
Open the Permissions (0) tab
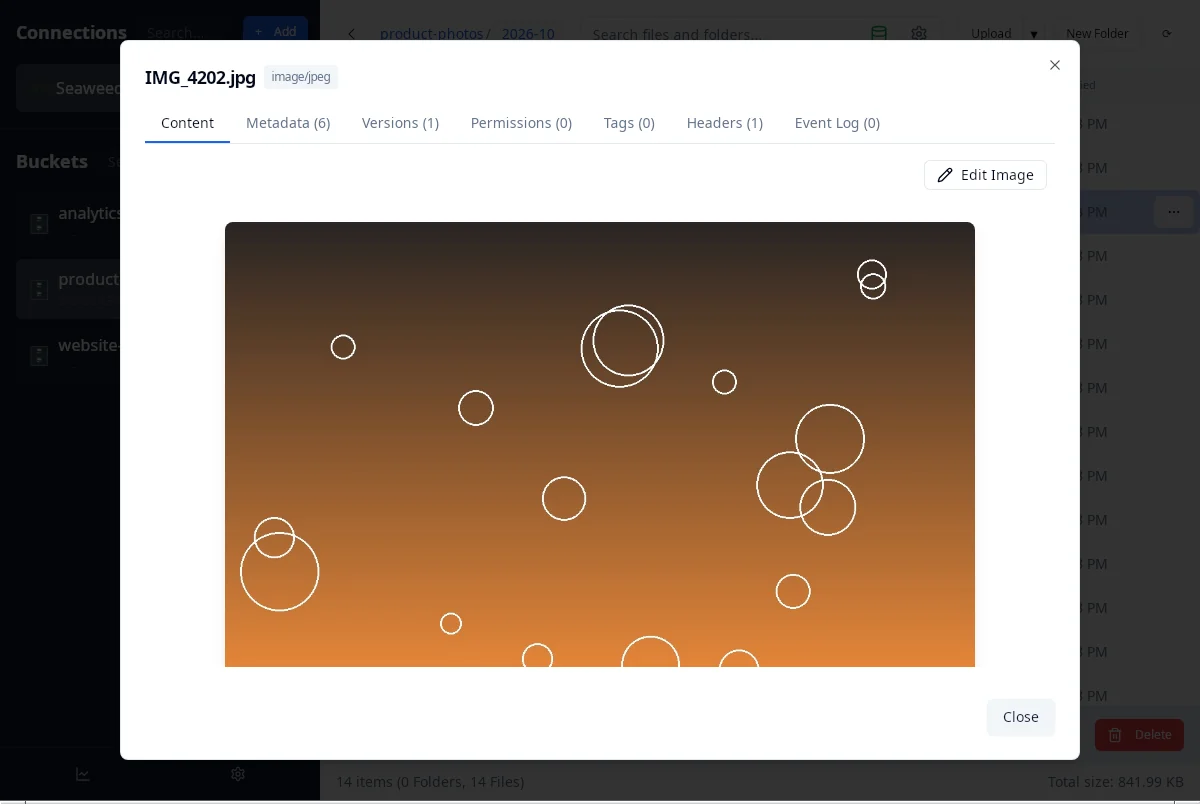(521, 123)
